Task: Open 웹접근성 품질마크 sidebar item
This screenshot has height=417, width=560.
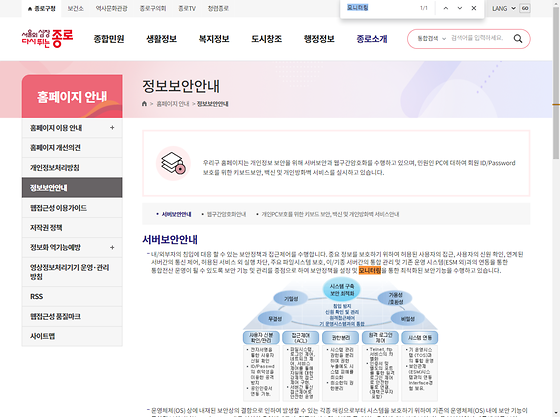Action: pyautogui.click(x=72, y=316)
